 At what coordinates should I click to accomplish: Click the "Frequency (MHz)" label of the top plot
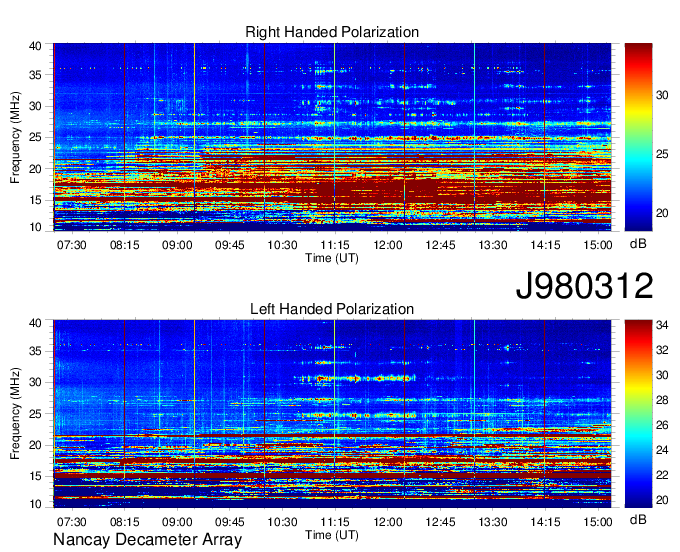click(15, 137)
